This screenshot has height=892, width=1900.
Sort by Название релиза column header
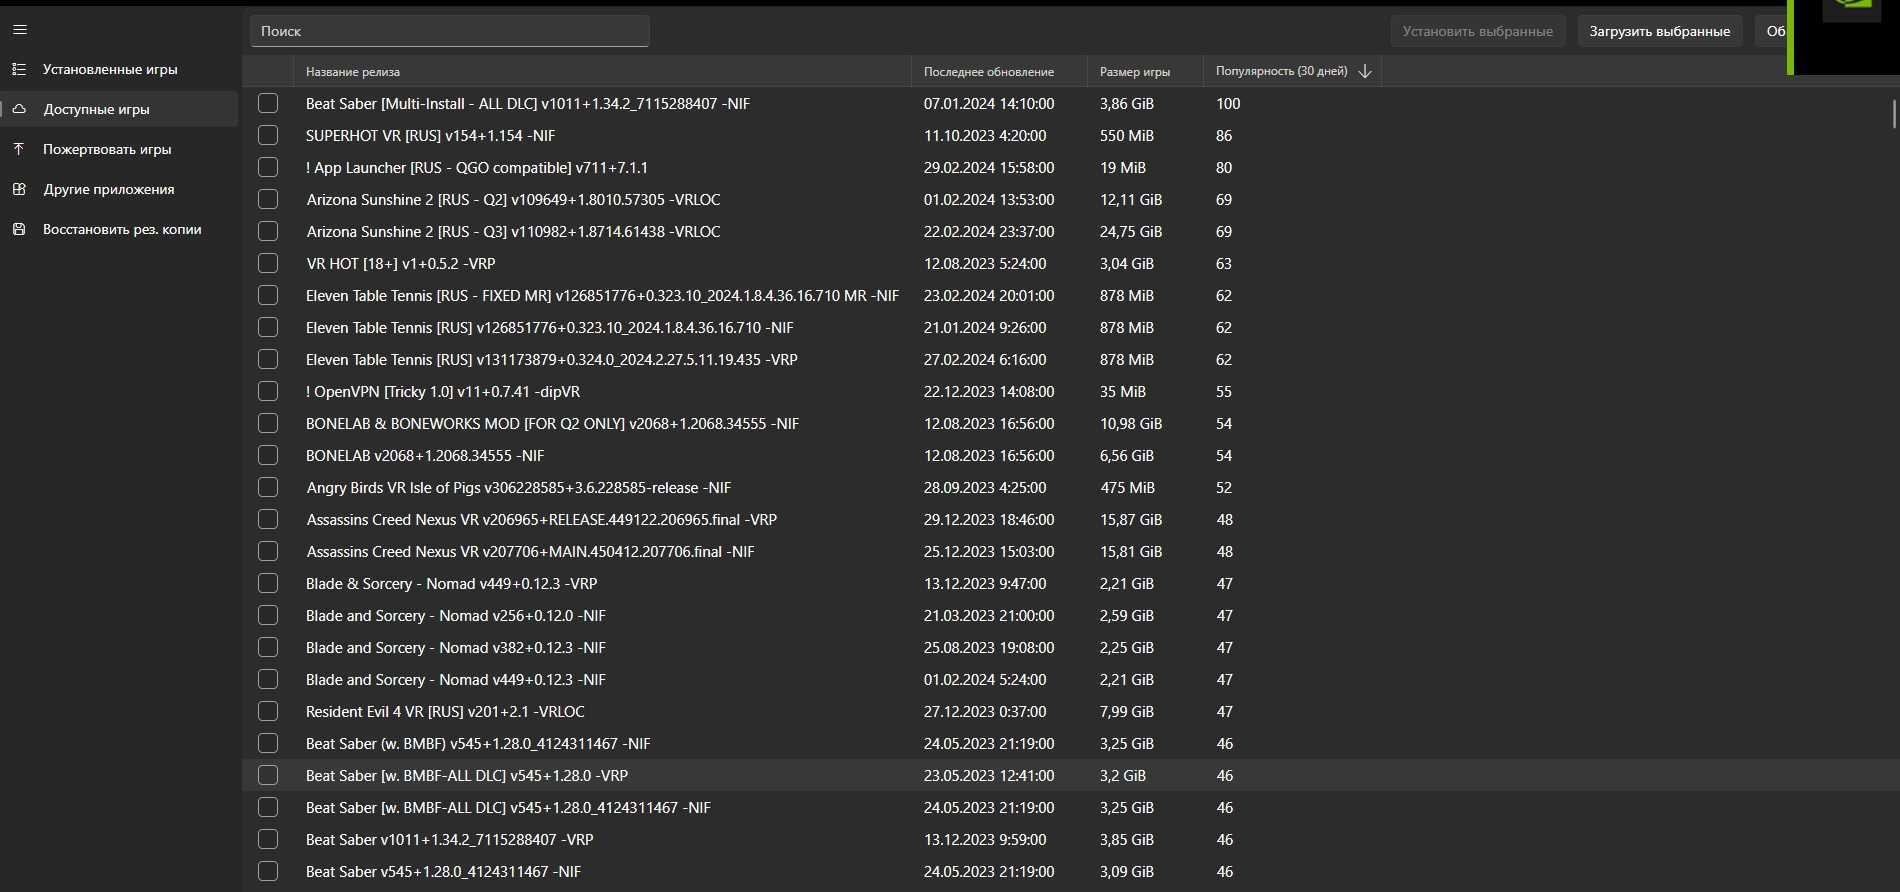(602, 71)
